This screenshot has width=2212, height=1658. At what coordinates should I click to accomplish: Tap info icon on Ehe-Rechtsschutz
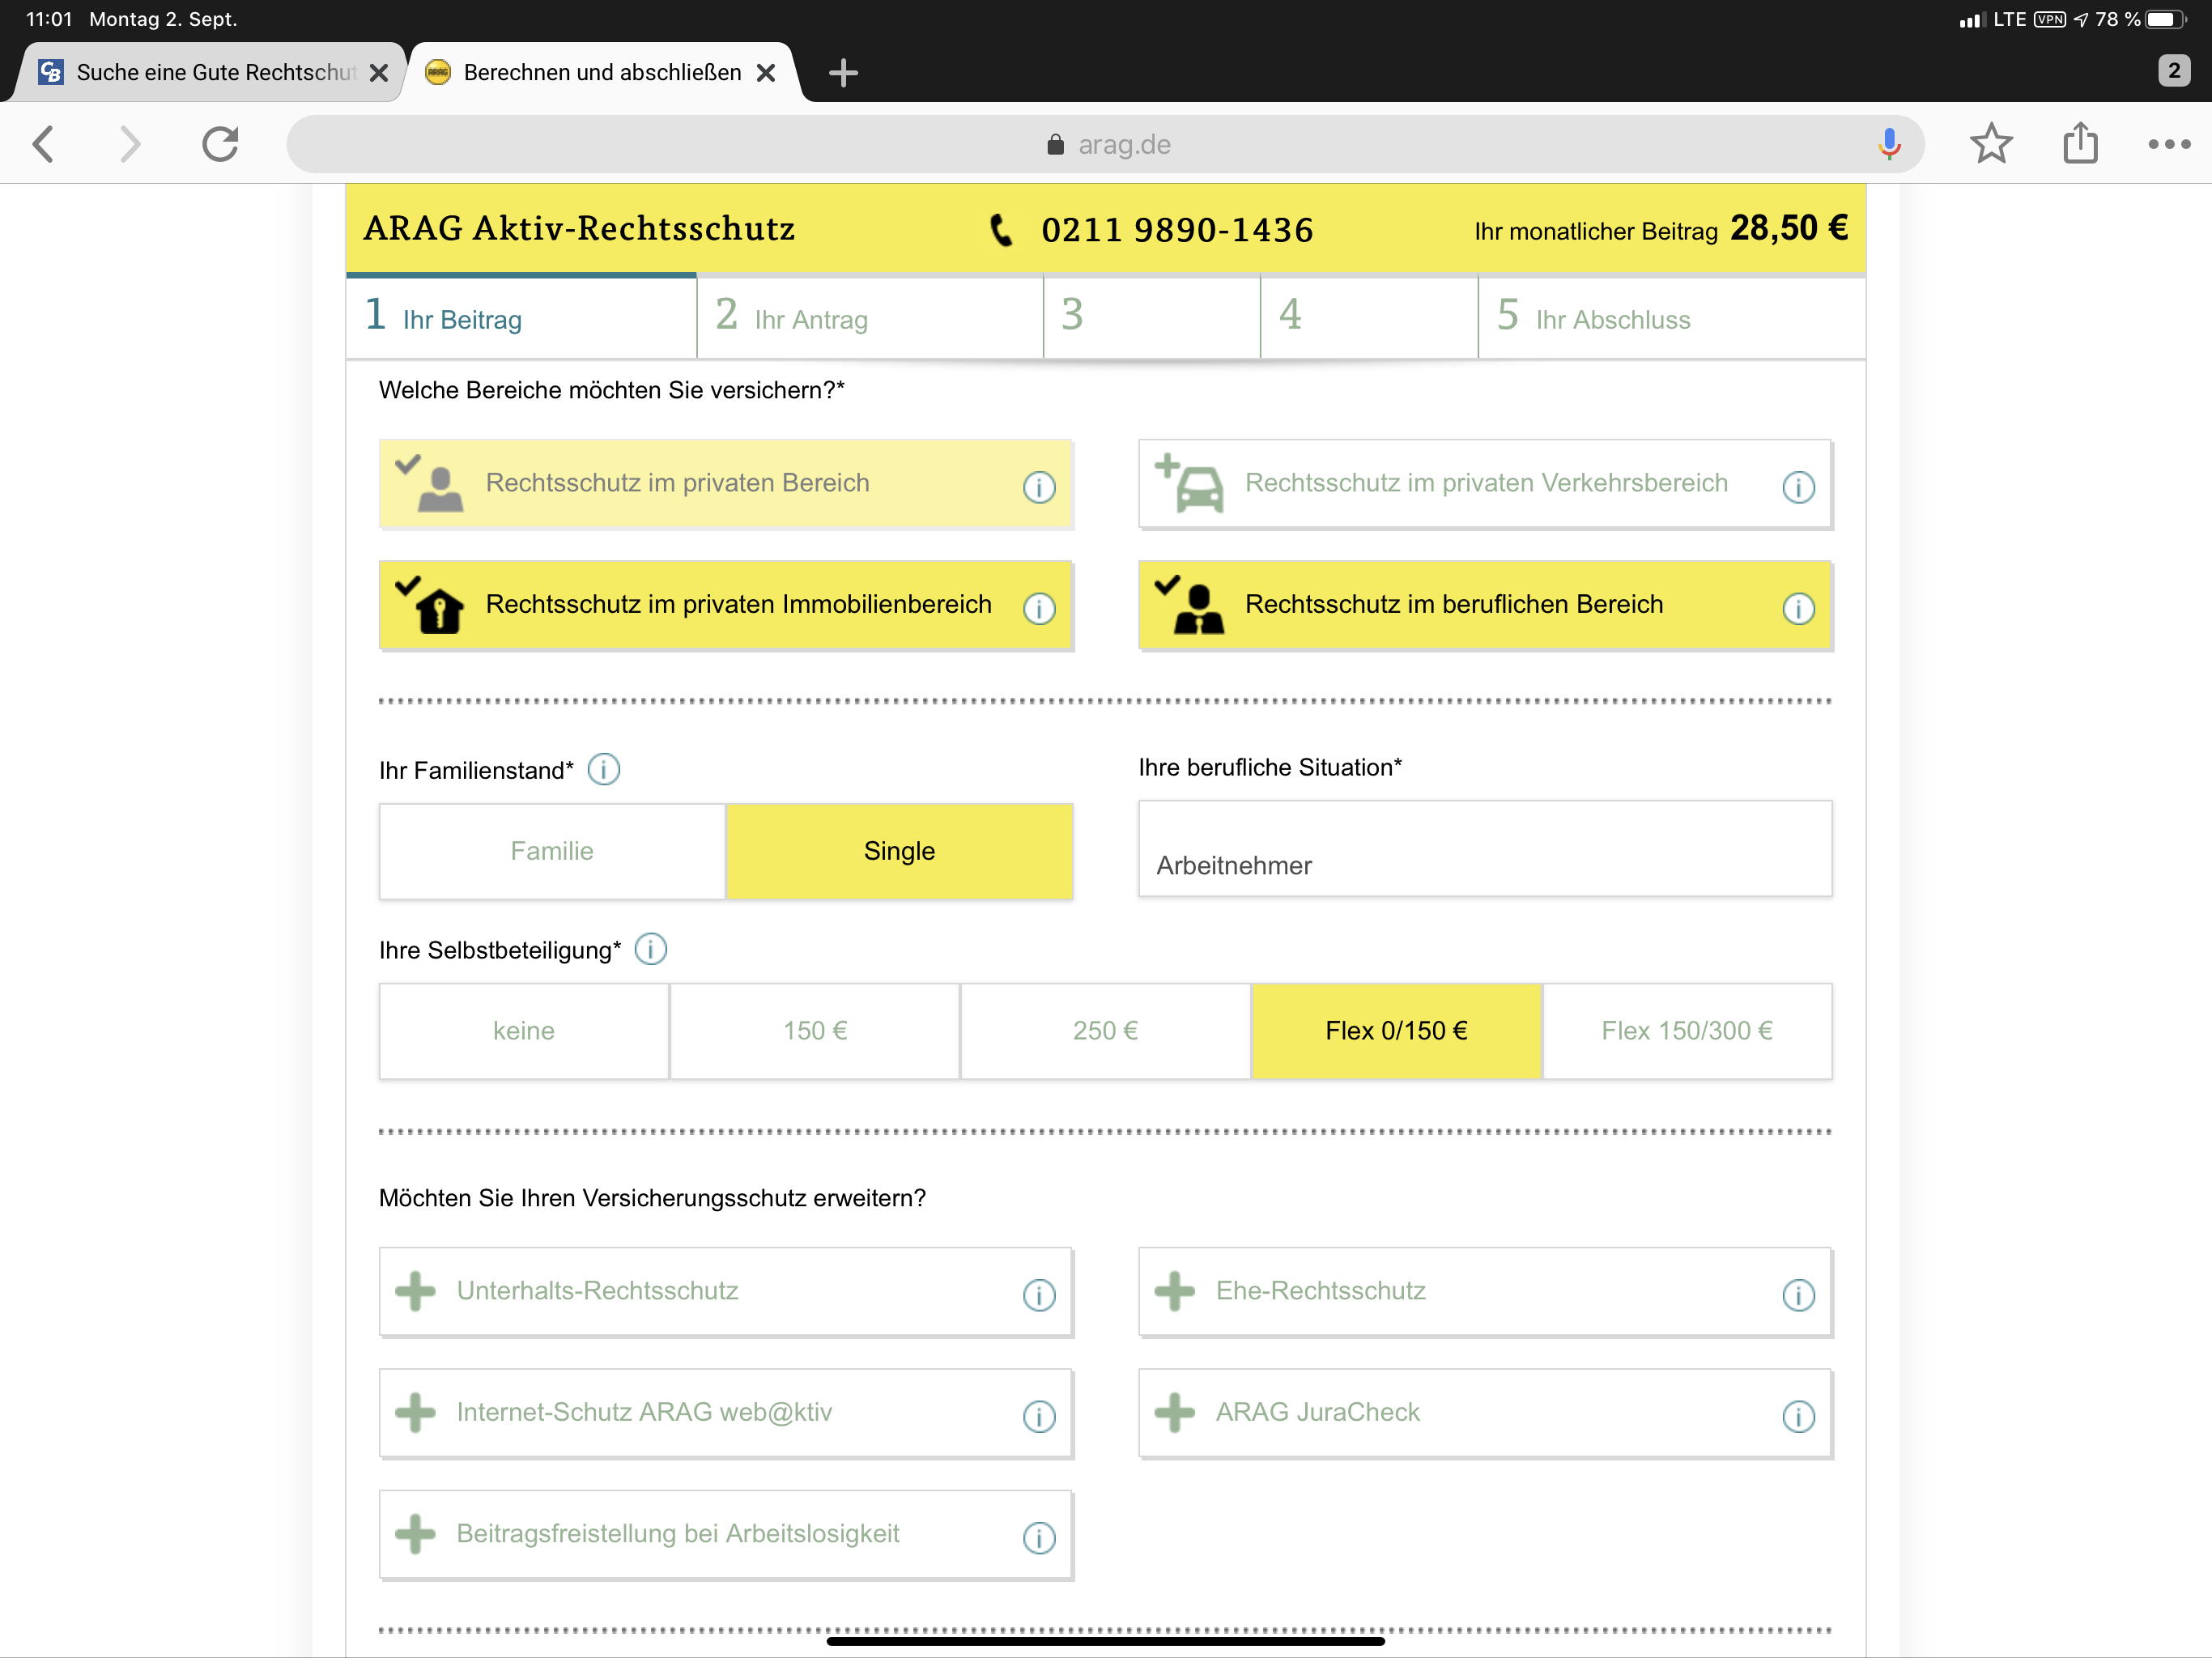tap(1797, 1294)
